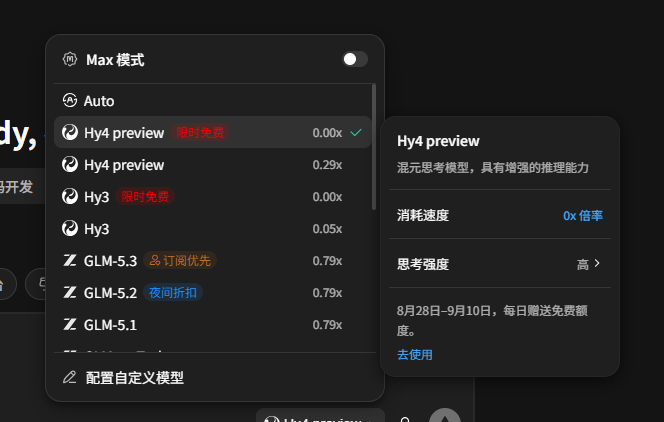
Task: Click the 订阅优先 badge on GLM-5.3
Action: [180, 260]
